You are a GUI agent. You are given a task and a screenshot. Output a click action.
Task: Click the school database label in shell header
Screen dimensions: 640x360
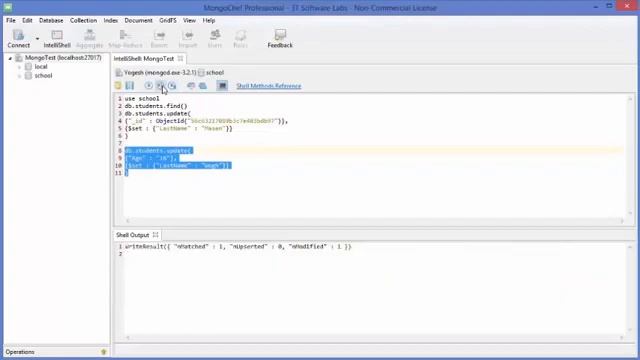coord(215,73)
